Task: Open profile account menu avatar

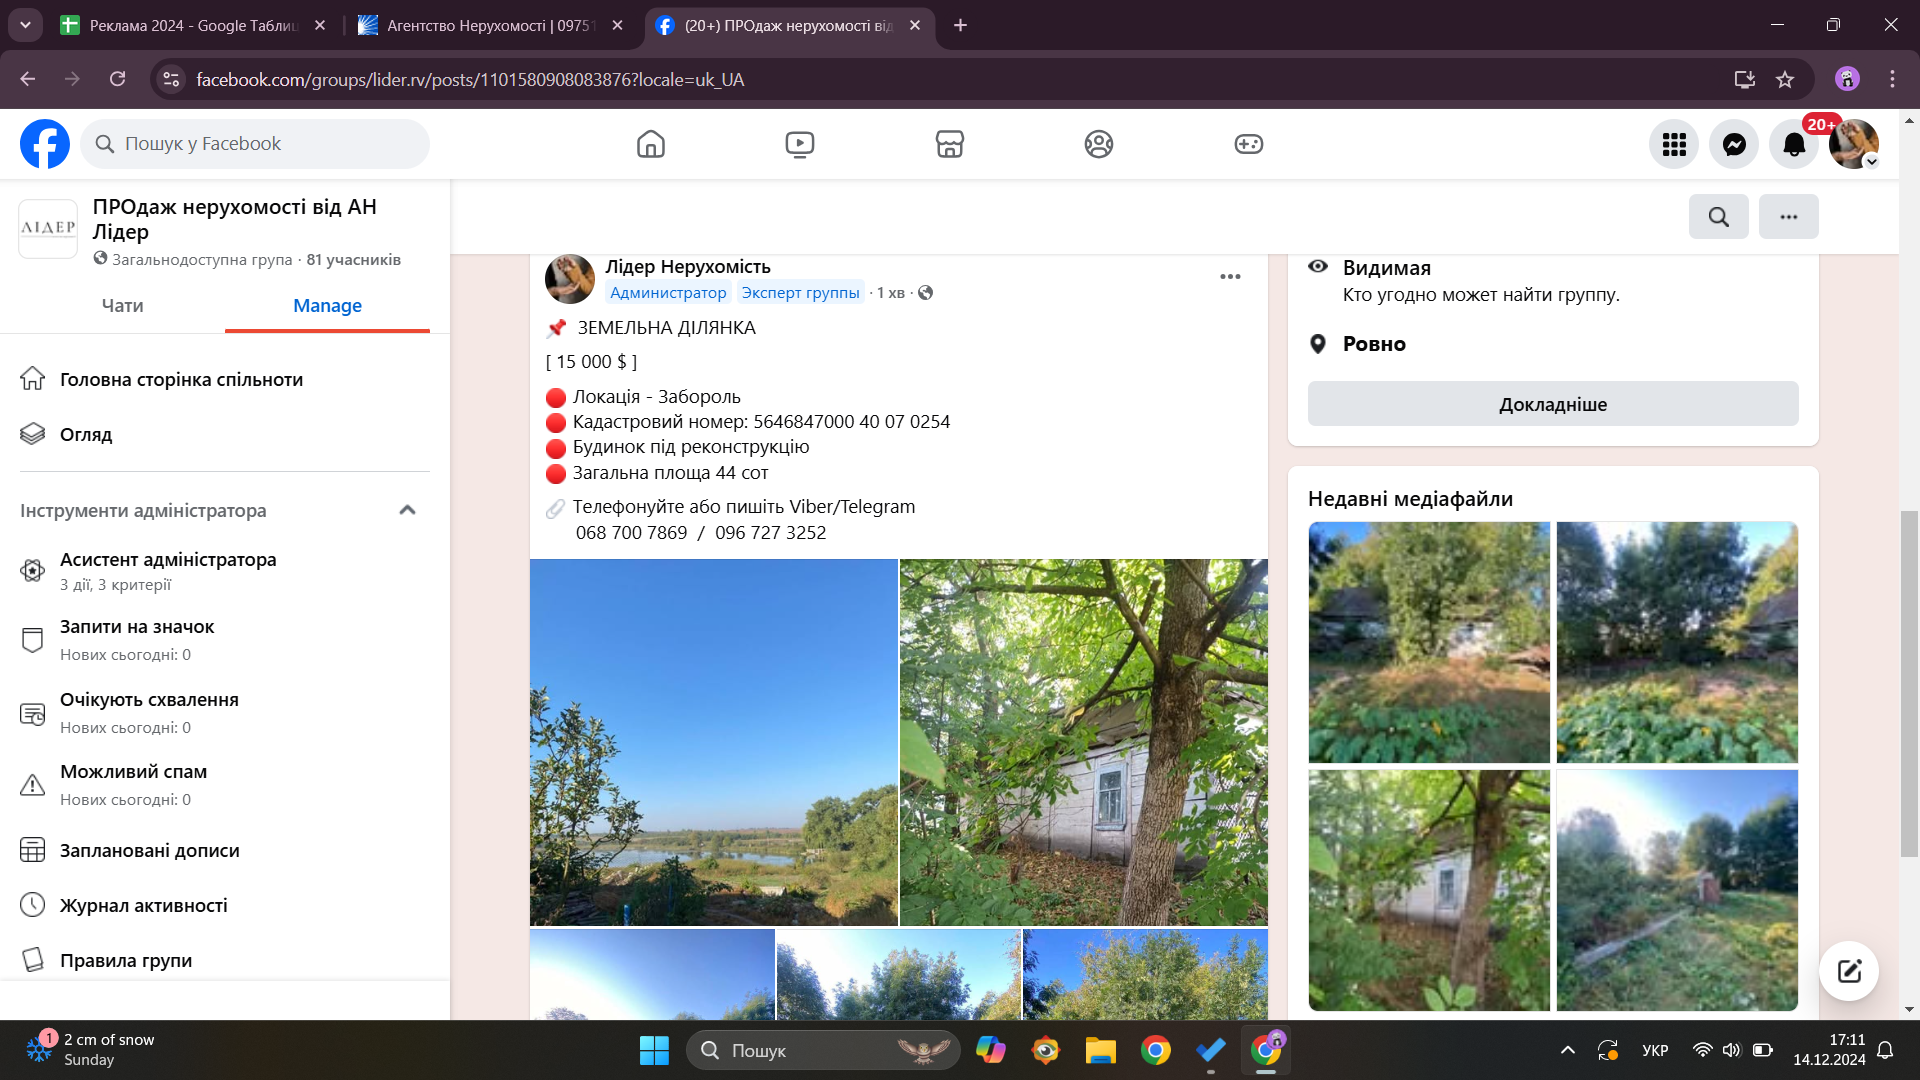Action: point(1853,144)
